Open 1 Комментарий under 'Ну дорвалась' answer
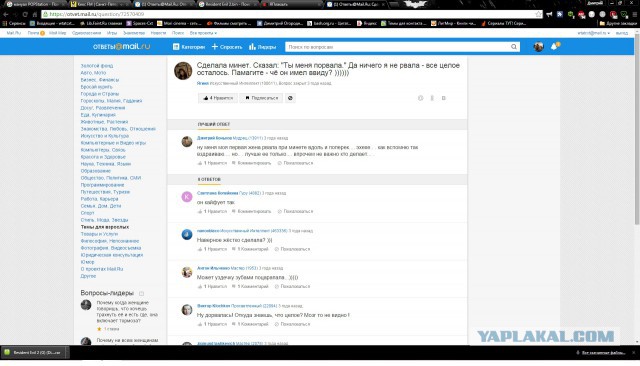The width and height of the screenshot is (640, 366). click(250, 324)
